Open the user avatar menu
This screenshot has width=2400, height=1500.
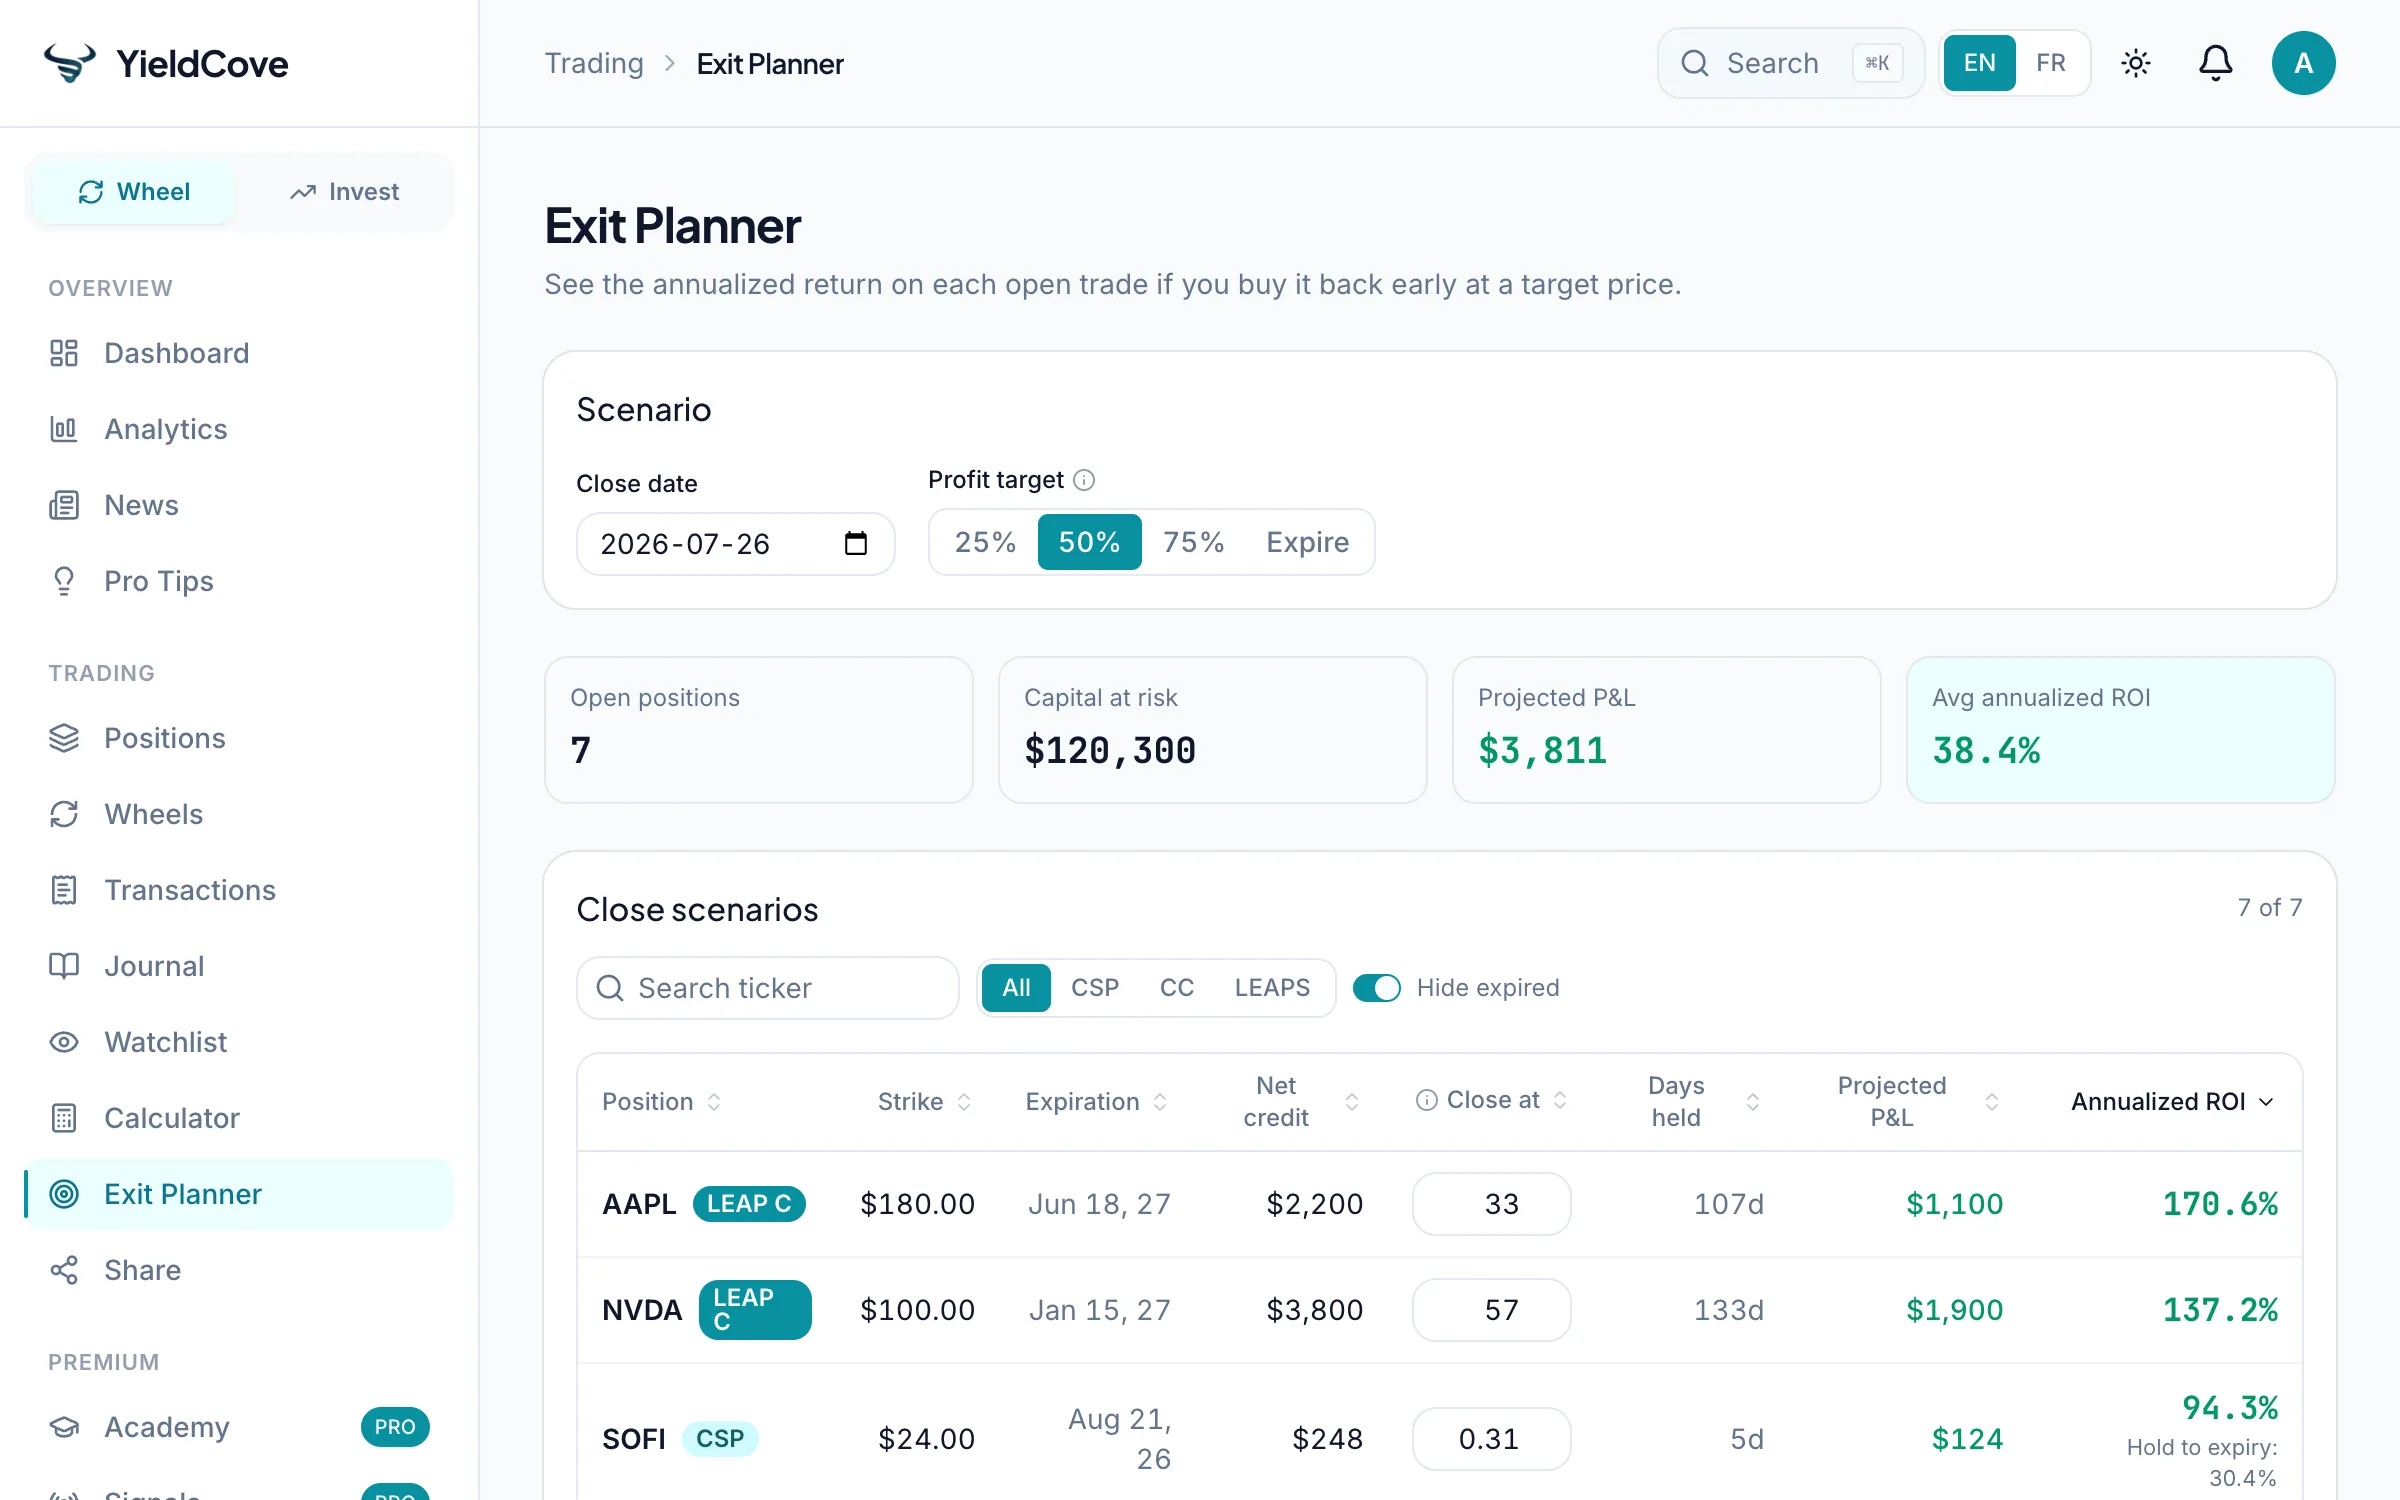tap(2304, 63)
